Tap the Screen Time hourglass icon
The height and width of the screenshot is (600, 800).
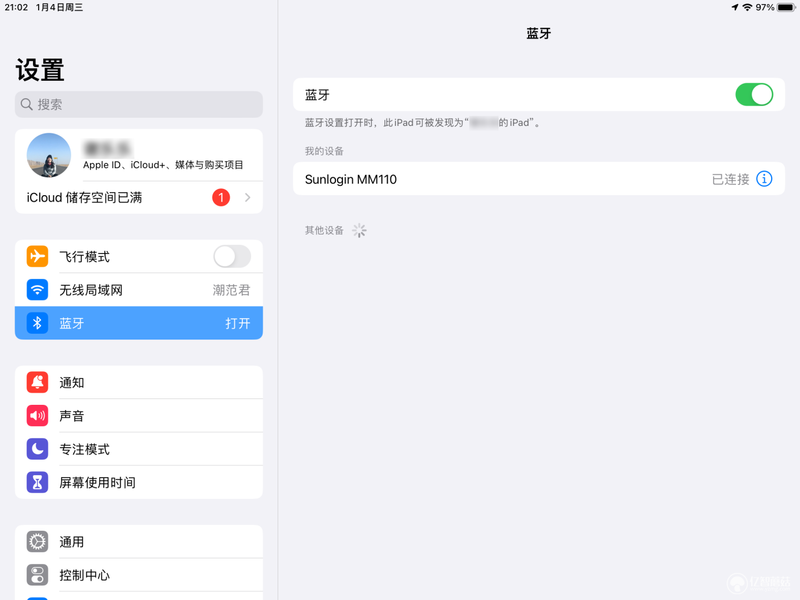tap(37, 482)
